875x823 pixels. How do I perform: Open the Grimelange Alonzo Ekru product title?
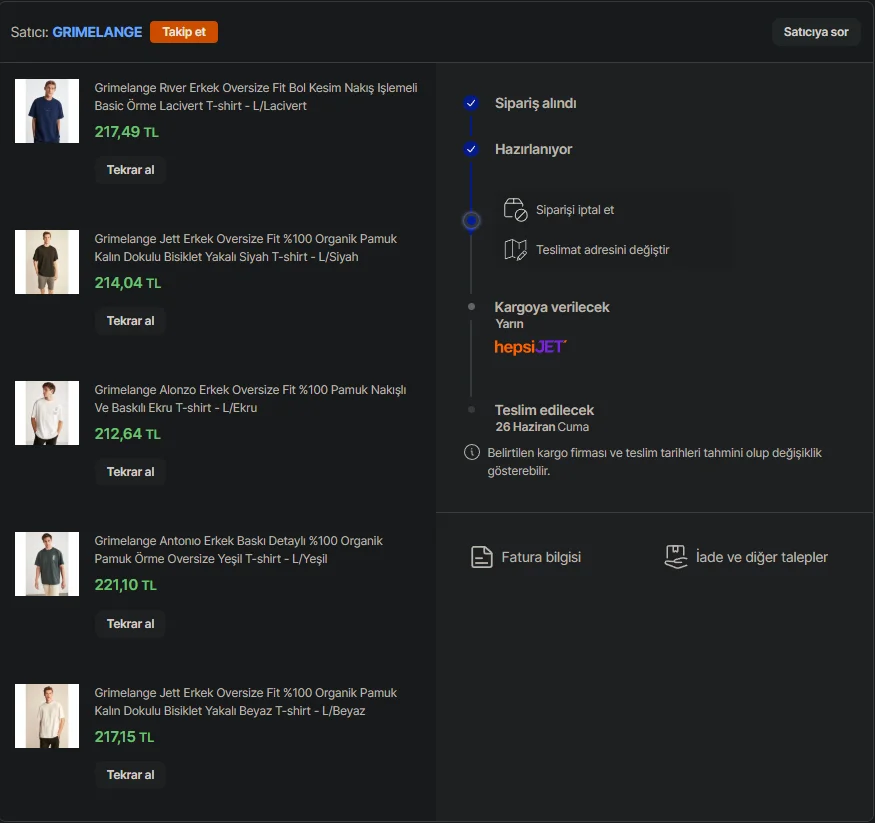[x=250, y=398]
